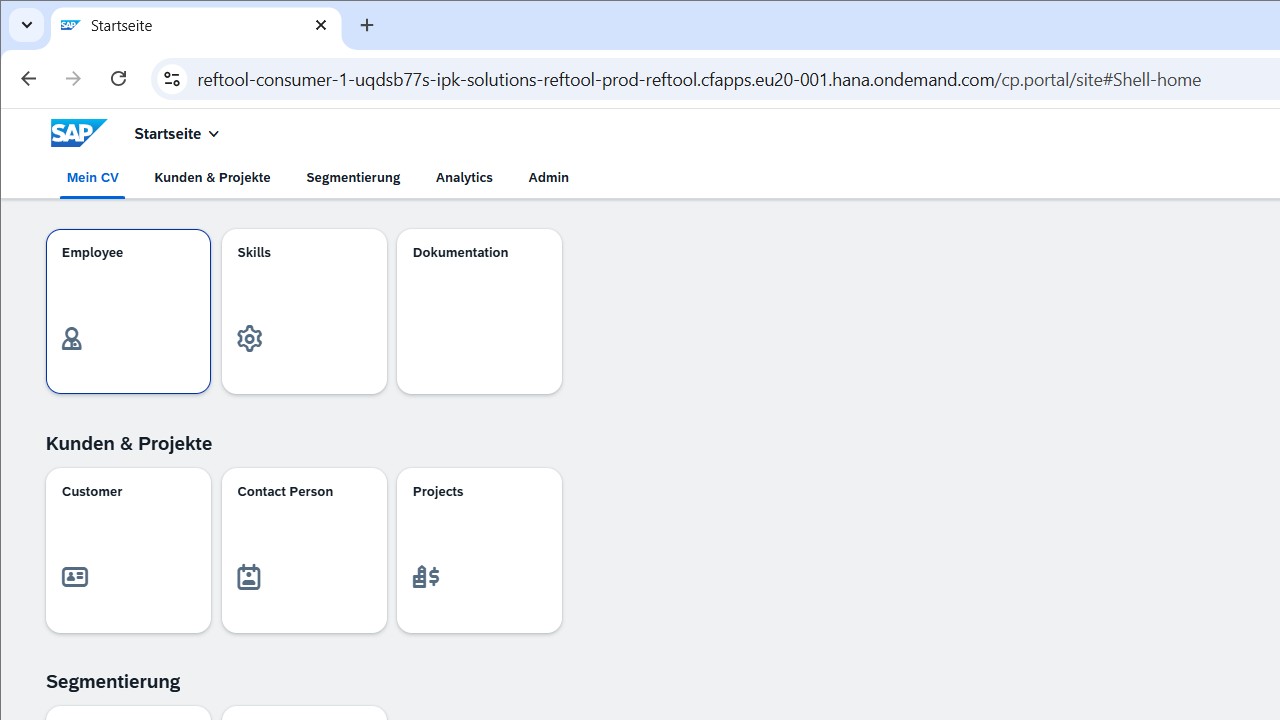
Task: Expand the Startseite dropdown menu
Action: [177, 134]
